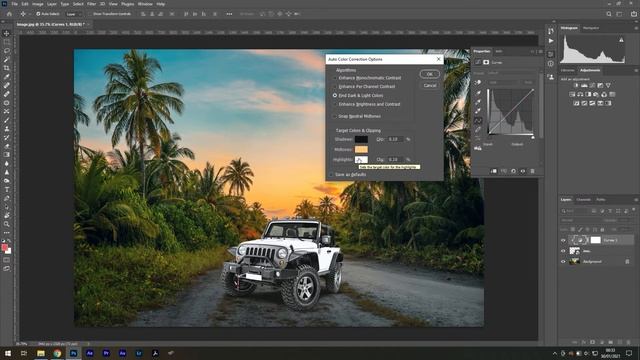
Task: Add a Vibrance adjustment from Adjustments panel
Action: pyautogui.click(x=608, y=85)
